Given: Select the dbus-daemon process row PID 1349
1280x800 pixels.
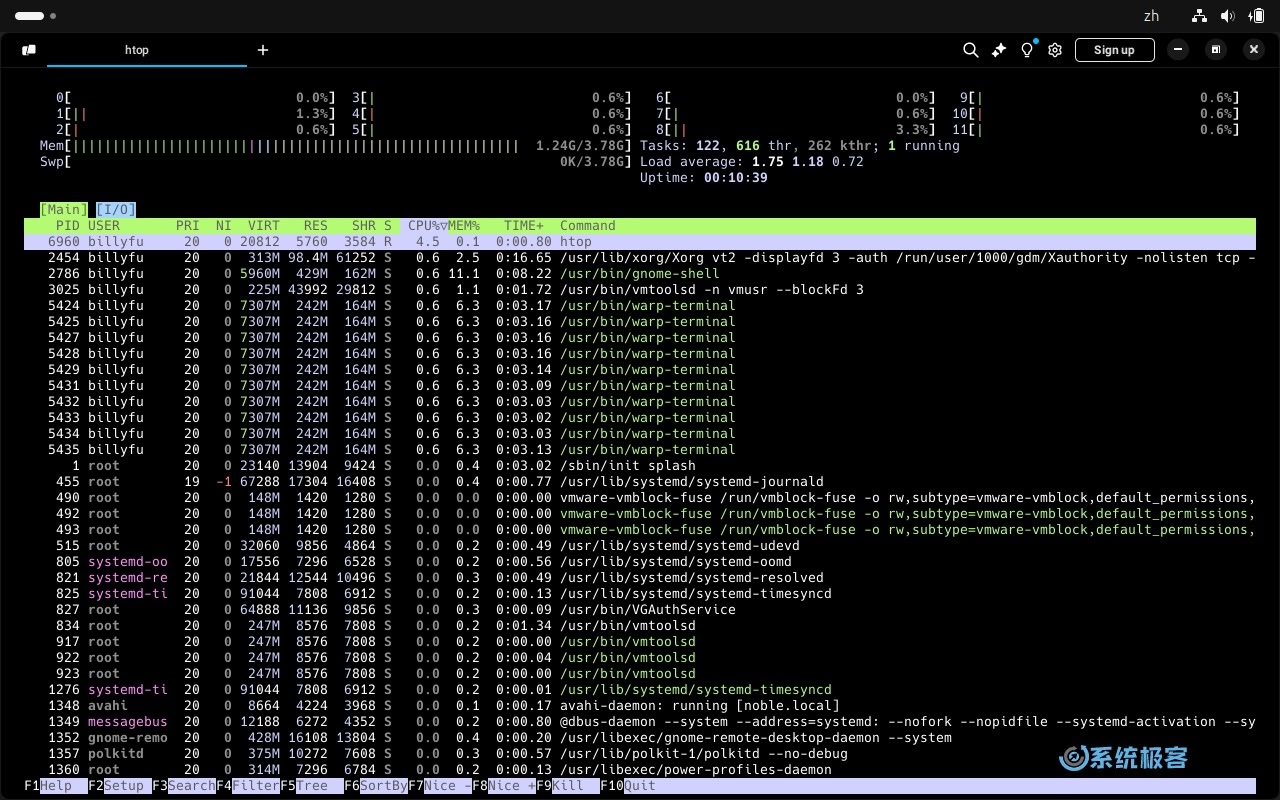Looking at the screenshot, I should (640, 722).
